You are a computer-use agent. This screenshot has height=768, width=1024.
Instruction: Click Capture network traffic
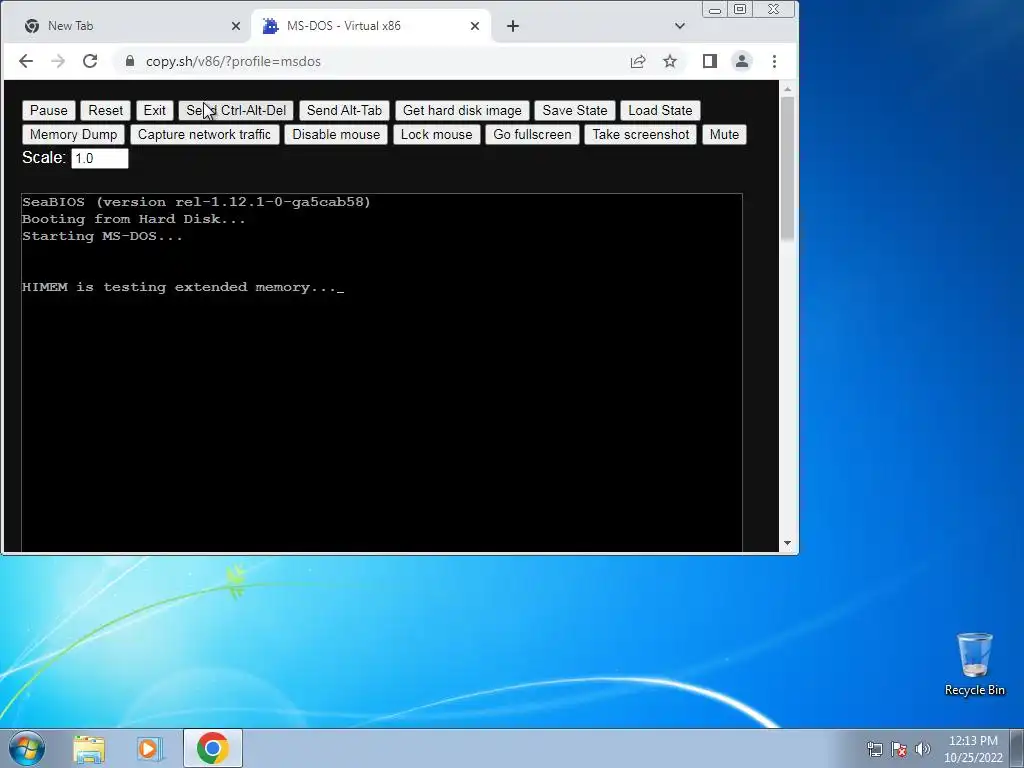pos(204,135)
